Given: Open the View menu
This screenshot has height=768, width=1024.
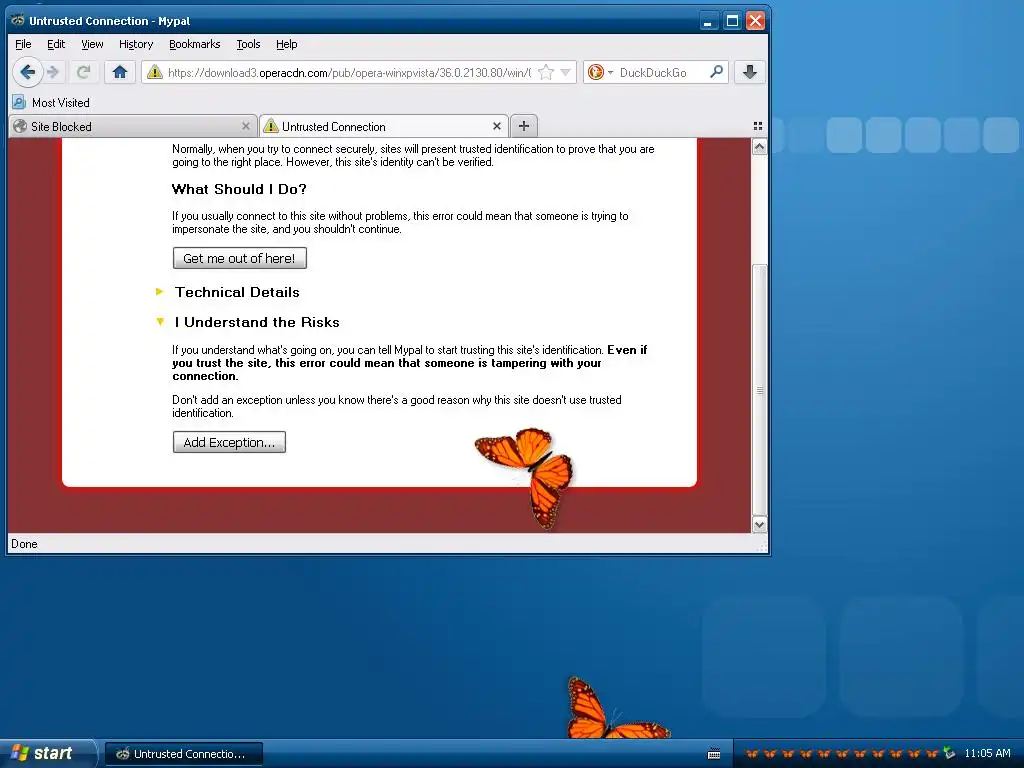Looking at the screenshot, I should click(x=92, y=44).
